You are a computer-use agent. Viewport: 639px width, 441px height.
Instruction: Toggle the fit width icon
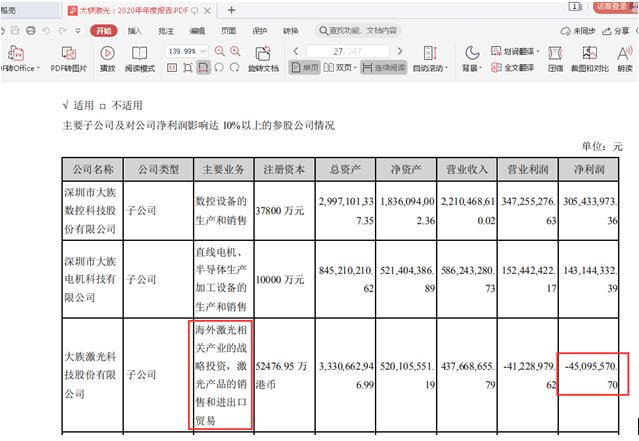point(203,67)
